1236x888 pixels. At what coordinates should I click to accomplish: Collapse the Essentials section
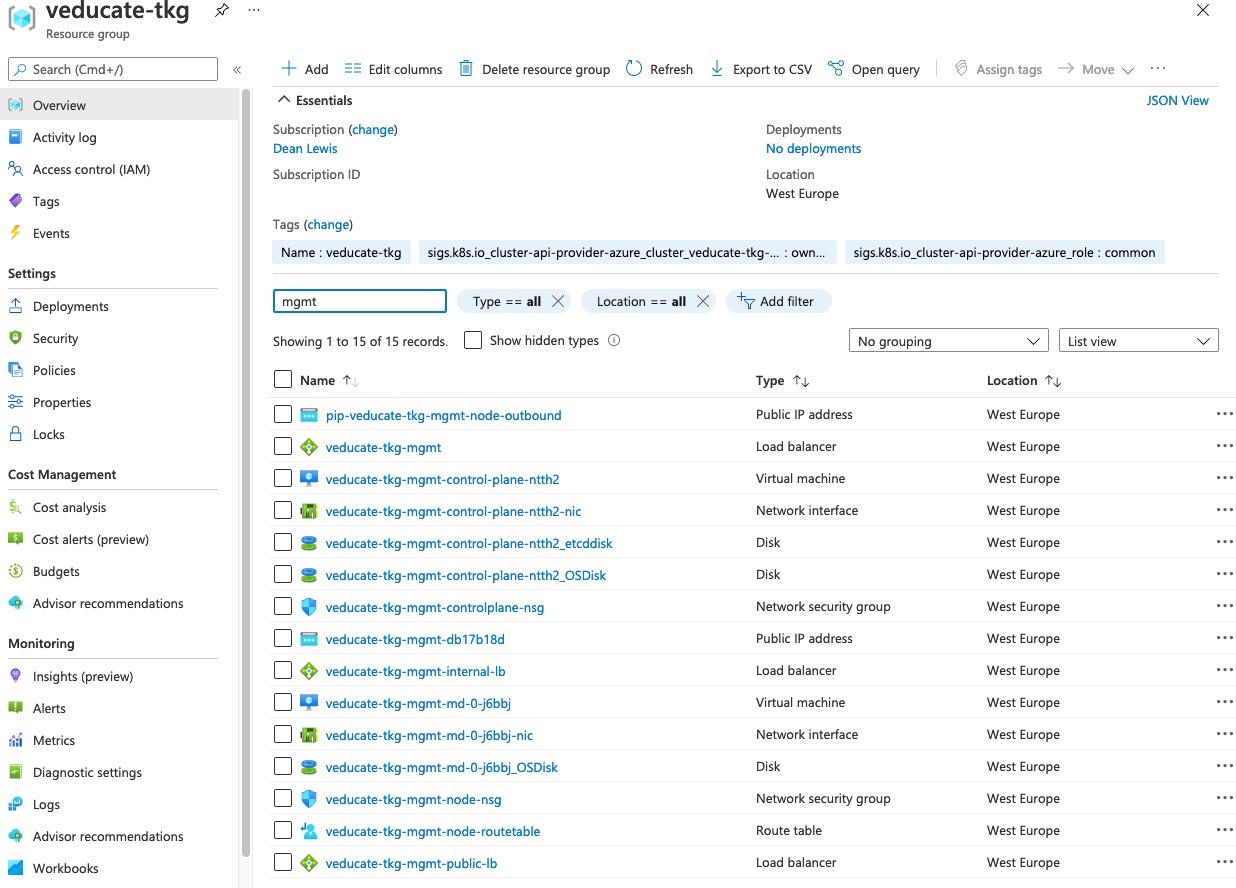284,100
